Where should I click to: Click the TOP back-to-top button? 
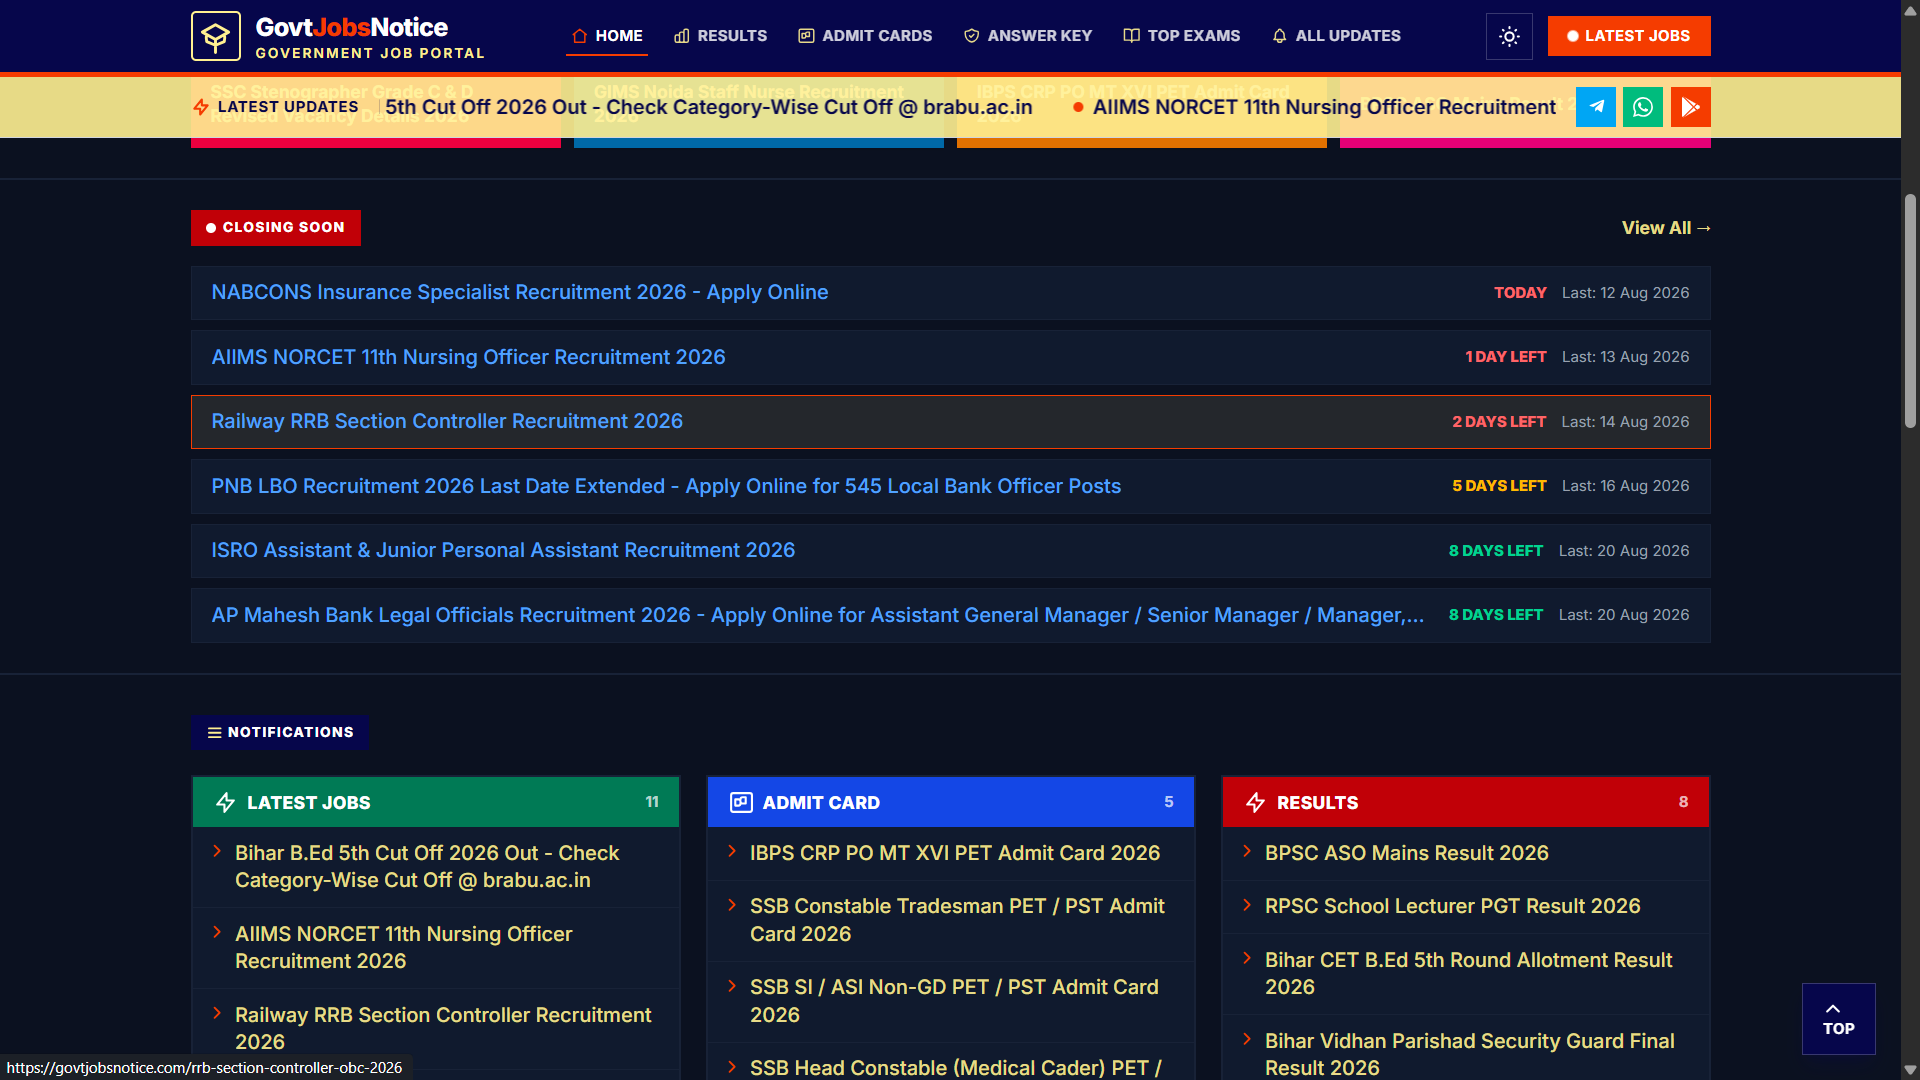[x=1838, y=1019]
